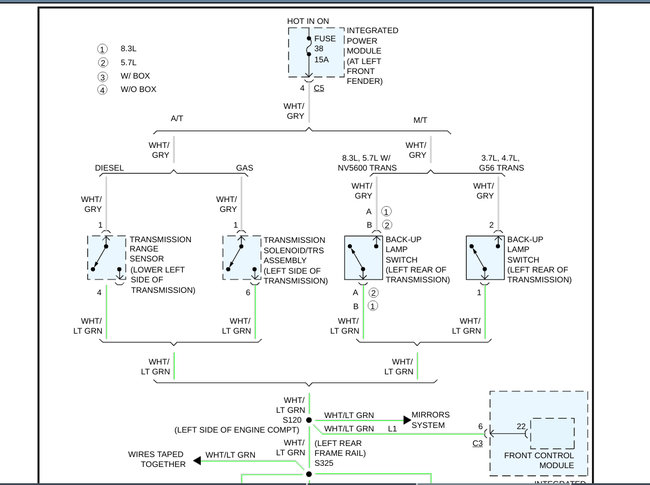Select the 8.3L legend entry

click(x=128, y=48)
